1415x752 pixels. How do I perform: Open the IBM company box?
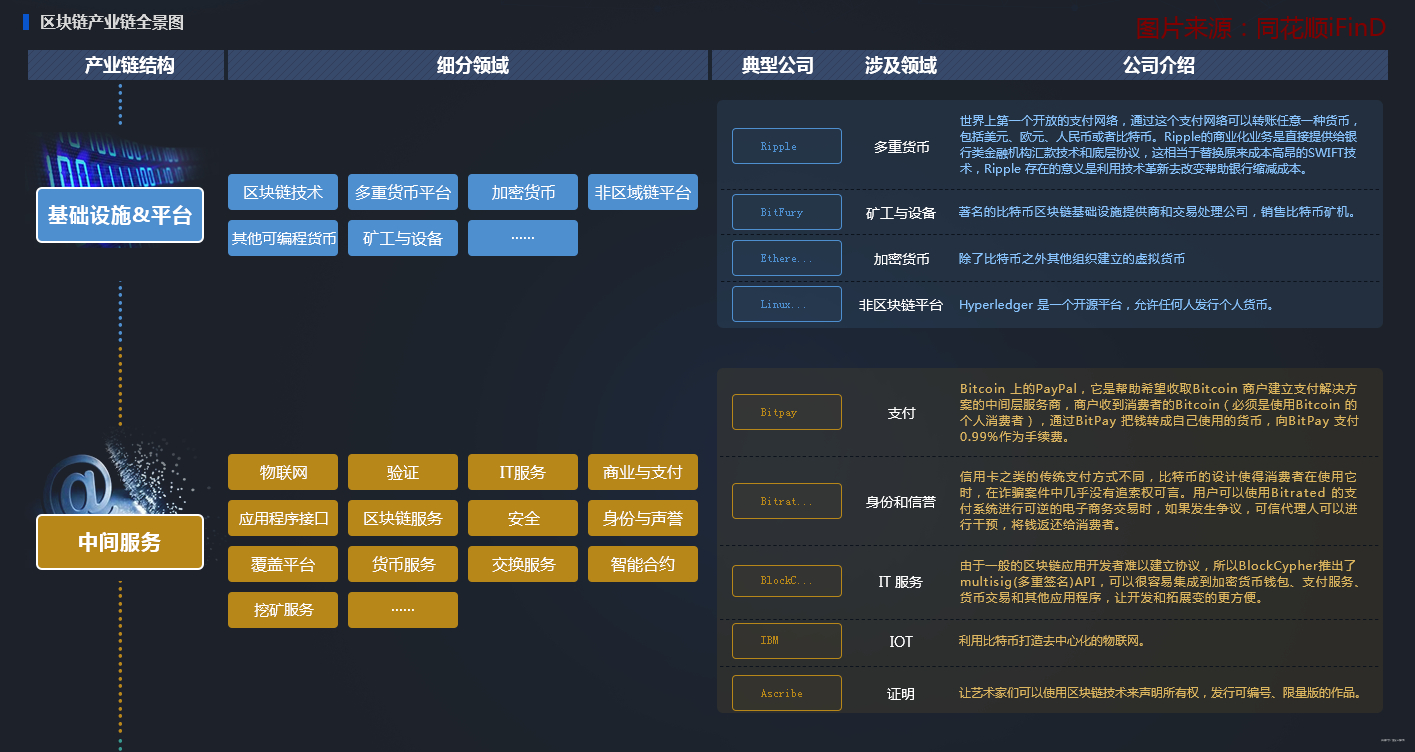pos(787,640)
